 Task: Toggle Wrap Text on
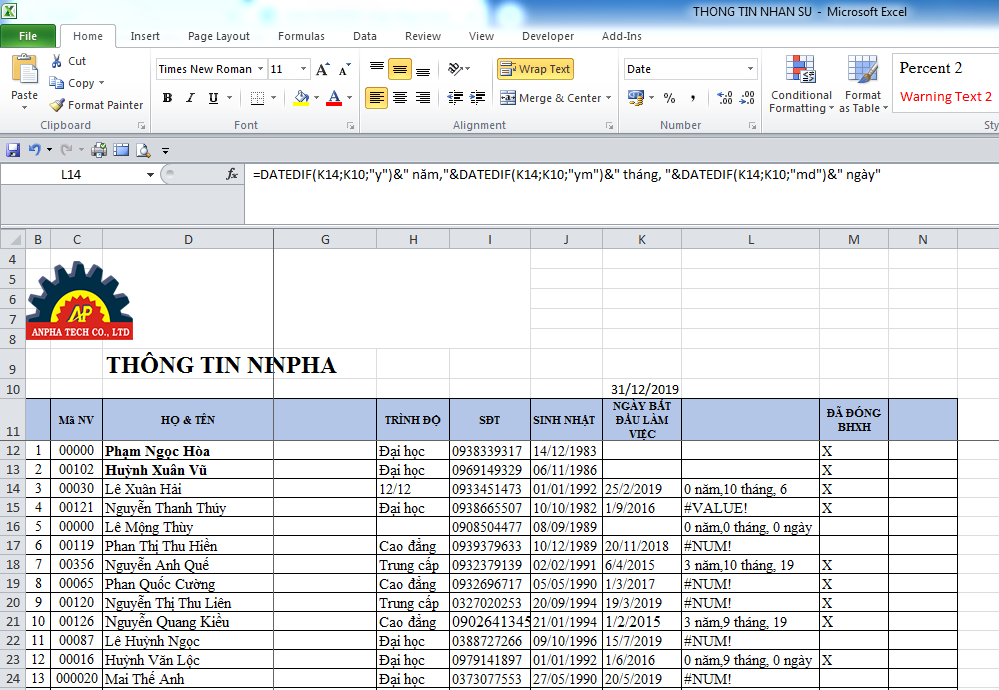pyautogui.click(x=535, y=69)
